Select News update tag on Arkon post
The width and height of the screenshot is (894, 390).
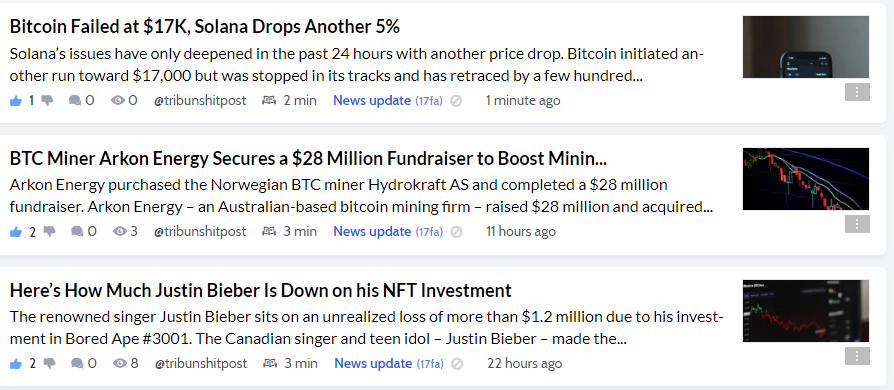click(x=372, y=231)
